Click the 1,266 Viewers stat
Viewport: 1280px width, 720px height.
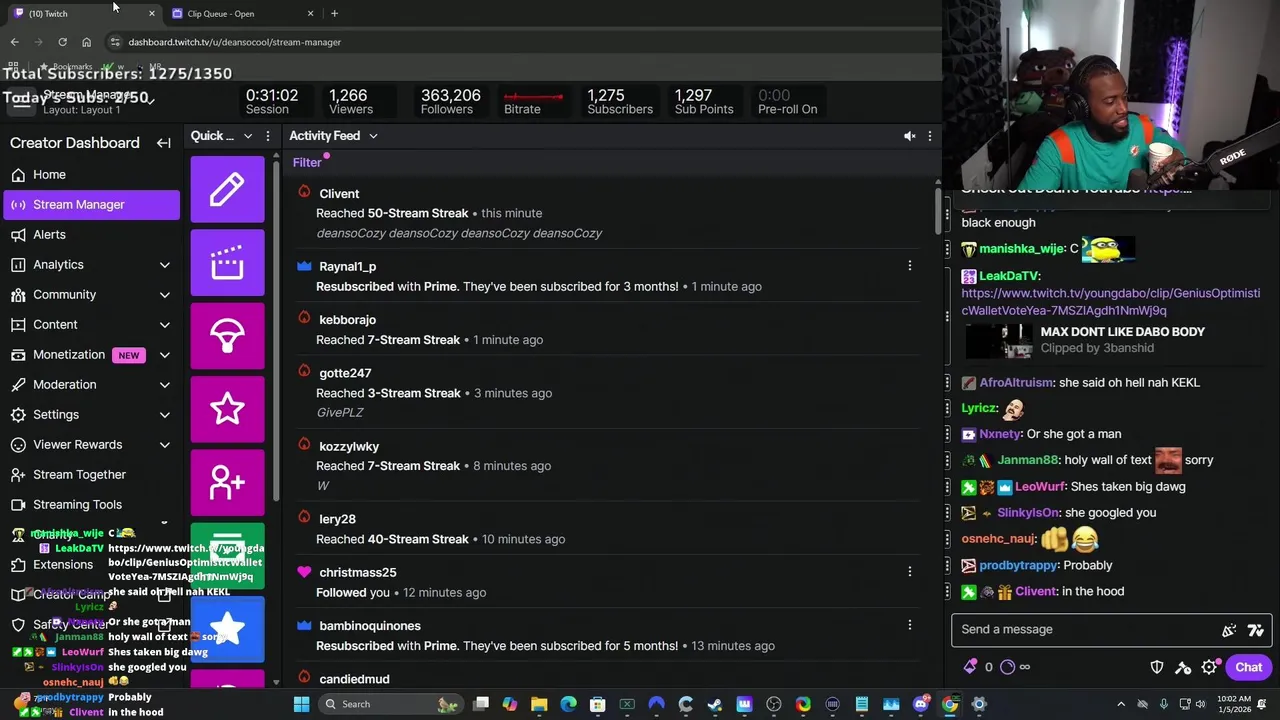click(350, 102)
